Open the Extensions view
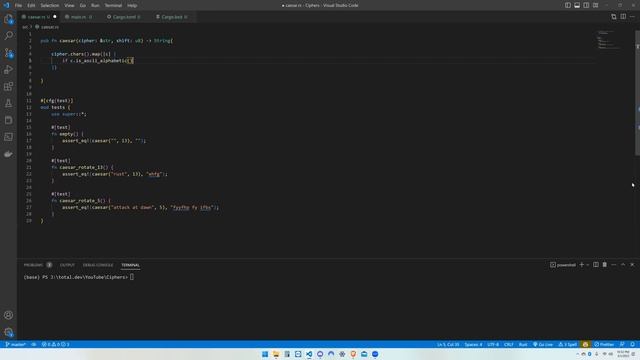 pyautogui.click(x=9, y=87)
